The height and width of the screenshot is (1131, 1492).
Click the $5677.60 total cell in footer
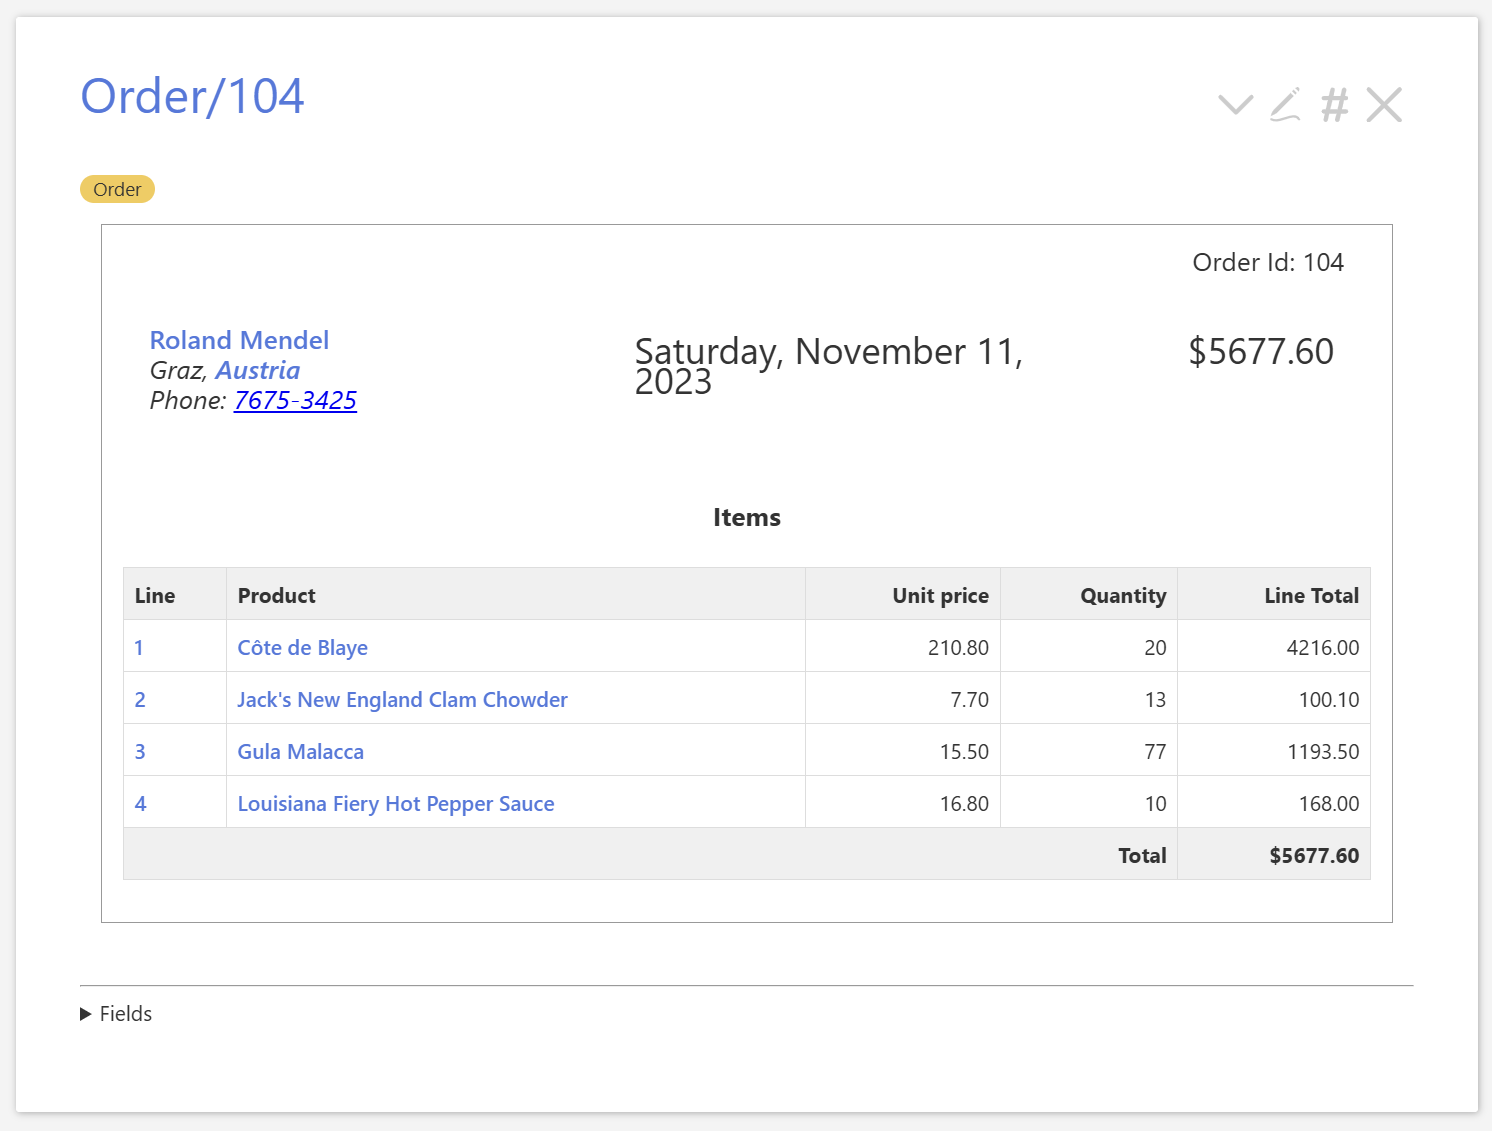click(x=1313, y=856)
